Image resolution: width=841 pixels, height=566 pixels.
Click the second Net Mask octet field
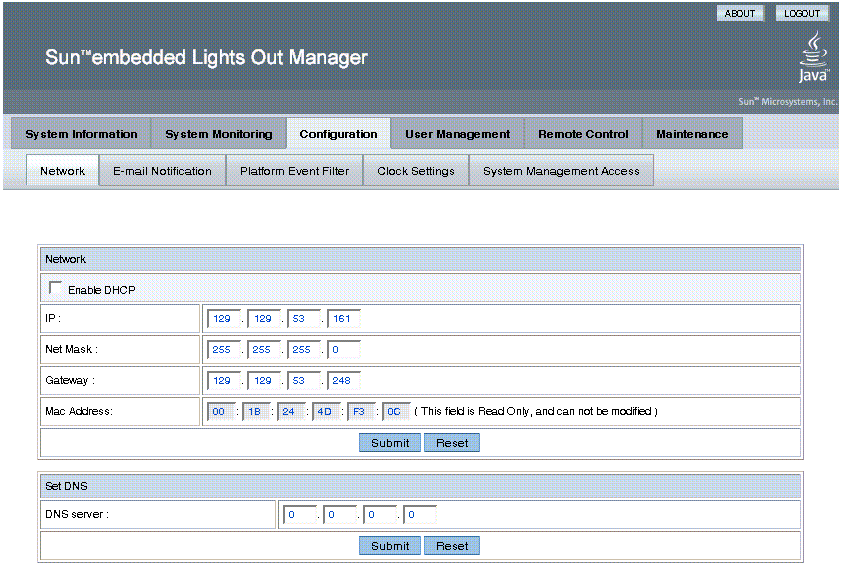click(x=264, y=350)
